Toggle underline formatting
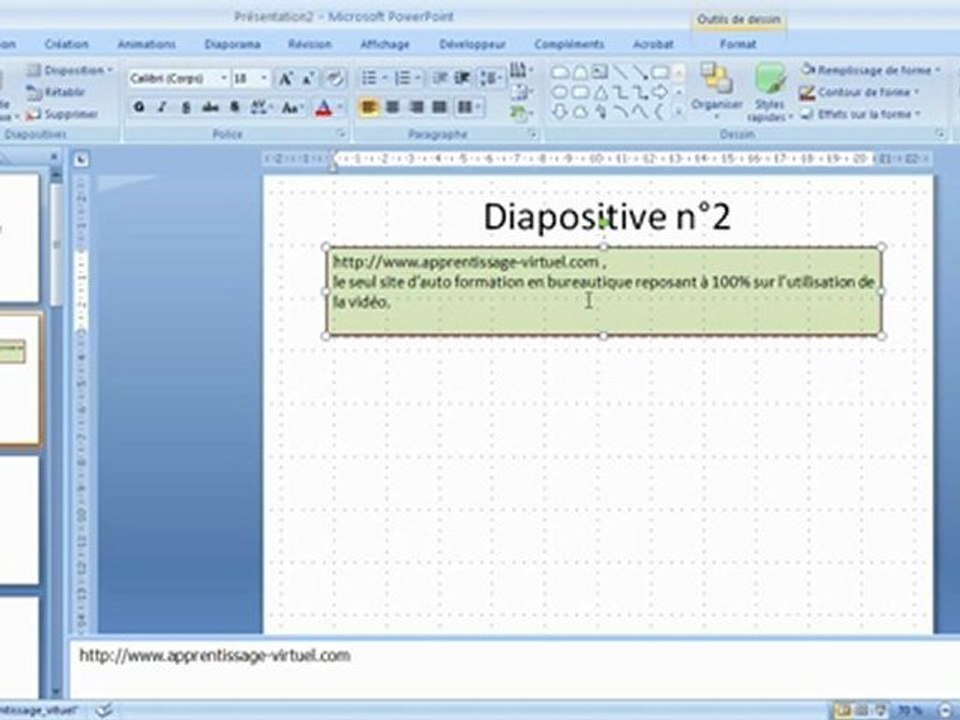Viewport: 960px width, 720px height. pos(186,108)
